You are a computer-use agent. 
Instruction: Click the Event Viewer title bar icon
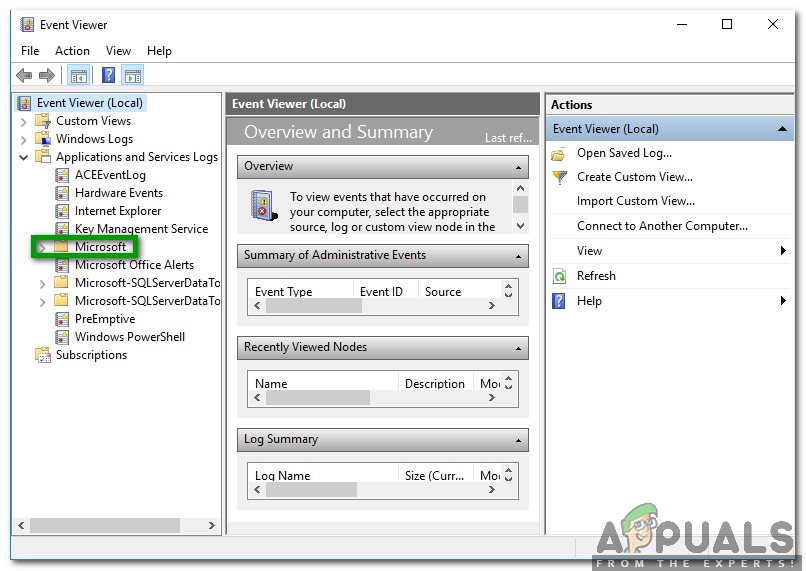click(27, 25)
